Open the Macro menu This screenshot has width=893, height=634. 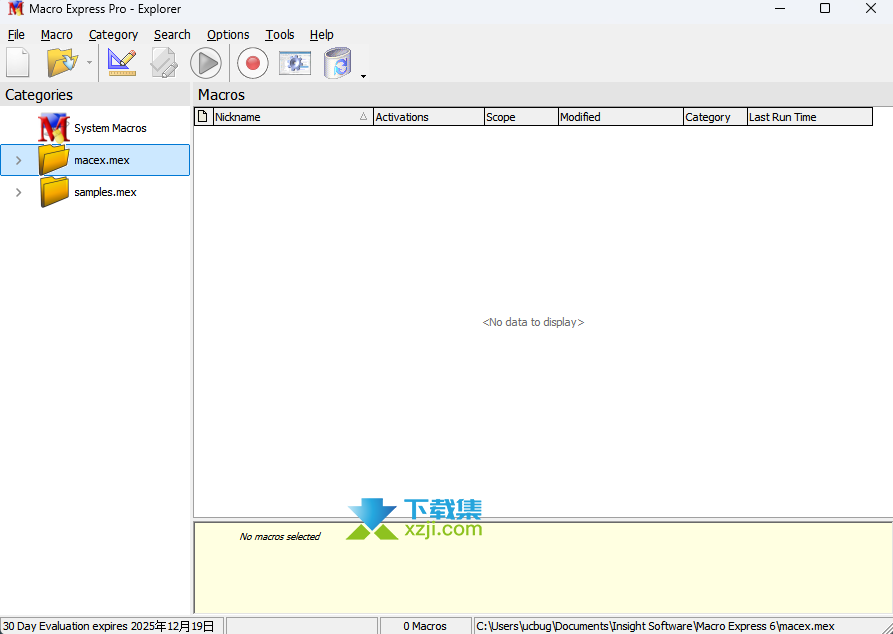(x=57, y=34)
